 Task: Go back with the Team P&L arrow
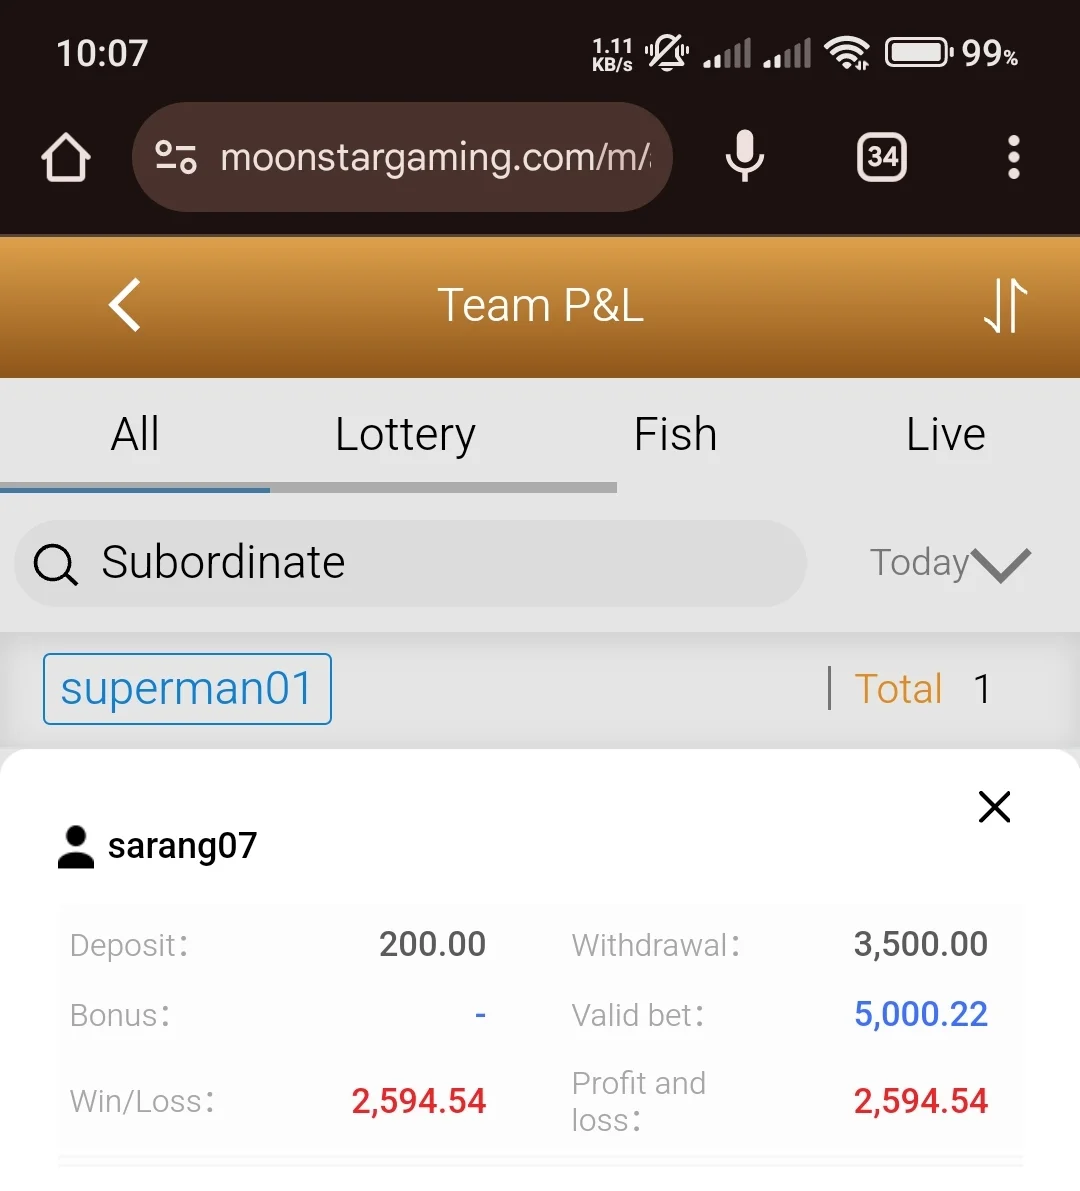125,305
